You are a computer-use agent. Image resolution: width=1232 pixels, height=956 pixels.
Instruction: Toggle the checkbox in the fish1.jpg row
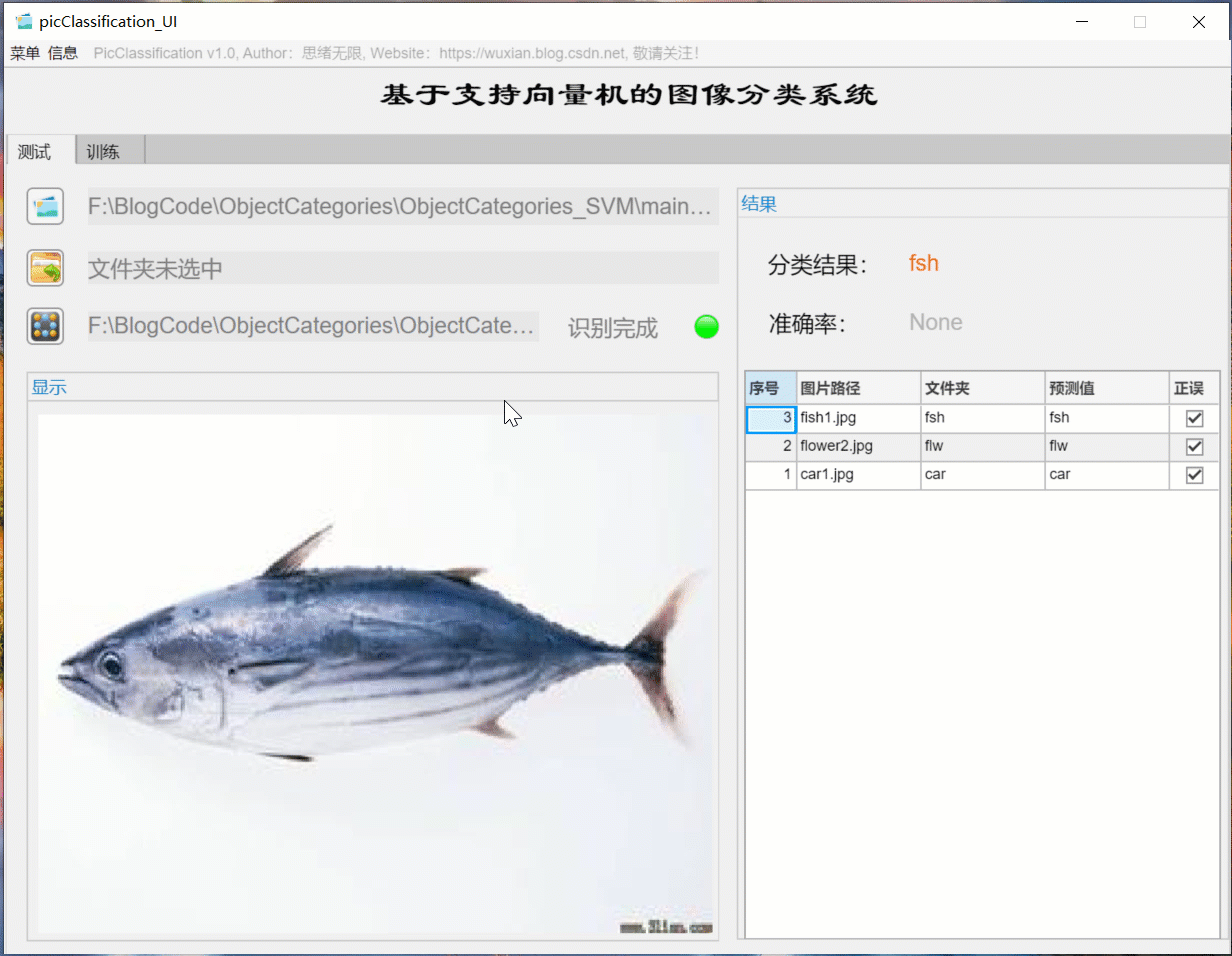[x=1194, y=418]
